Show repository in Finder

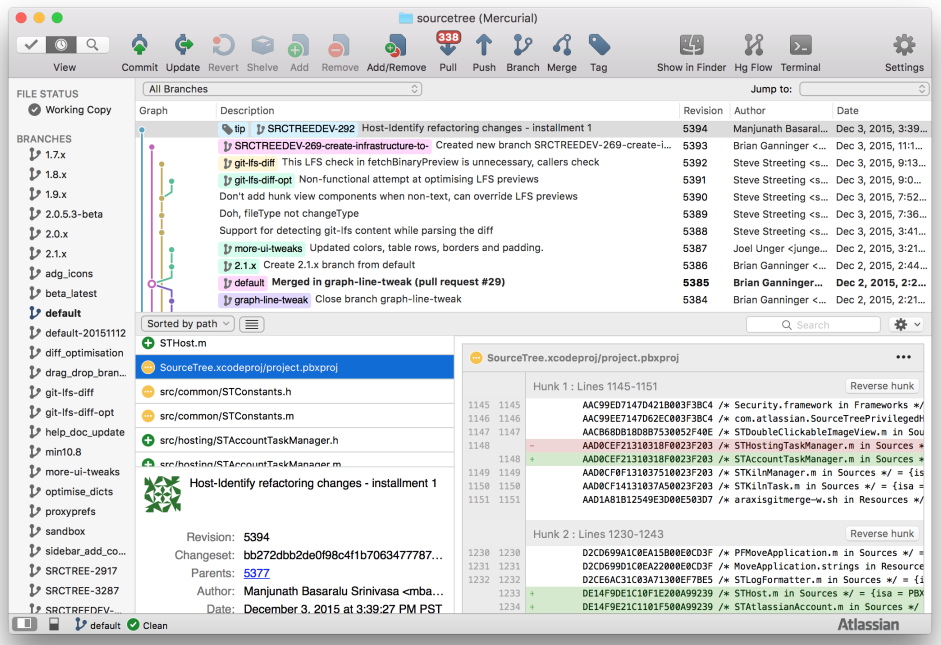point(691,53)
